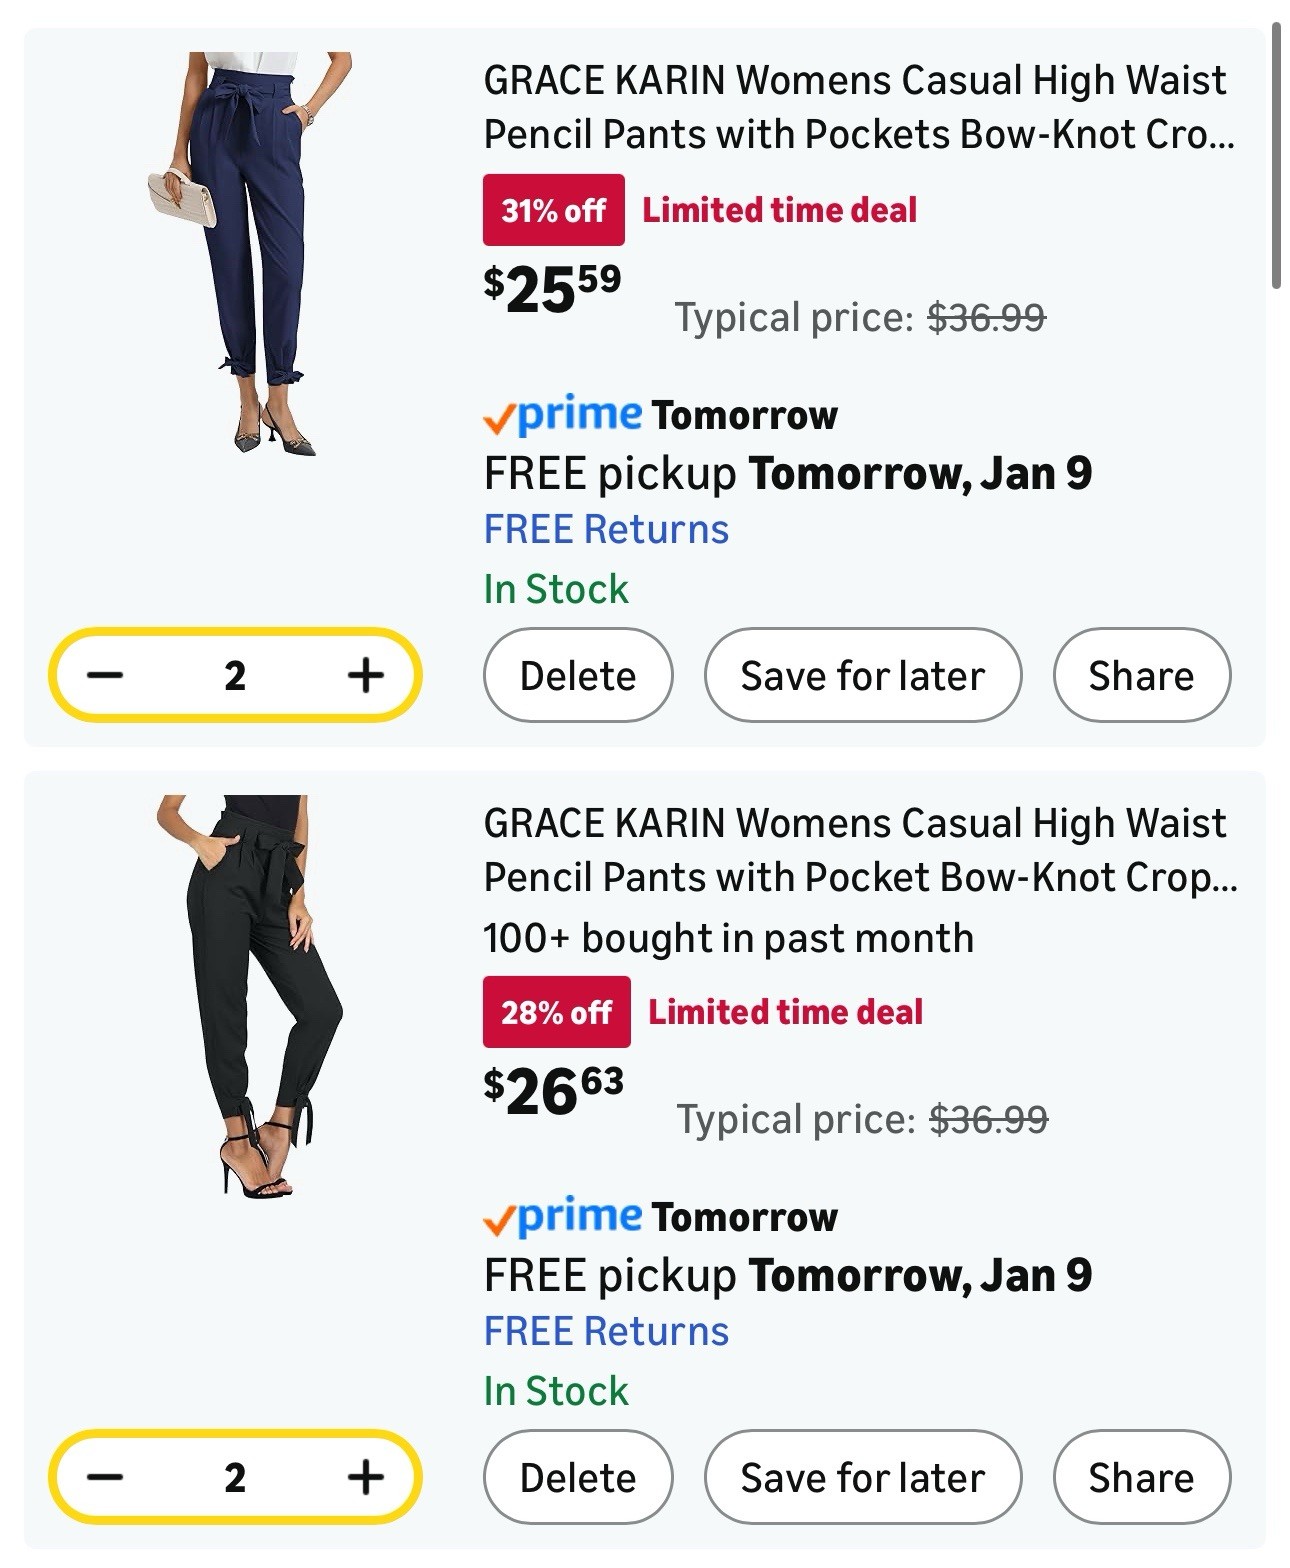Click the page scrollbar thumb

1276,155
